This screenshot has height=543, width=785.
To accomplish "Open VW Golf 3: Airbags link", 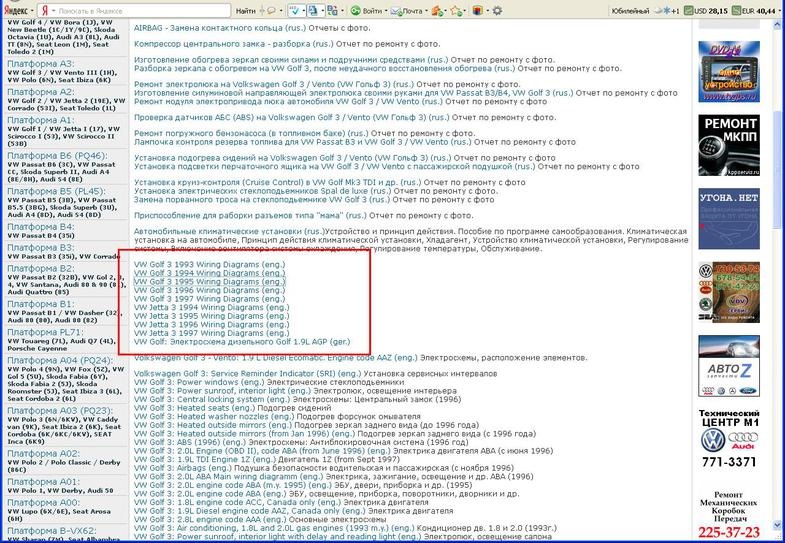I will (x=183, y=468).
